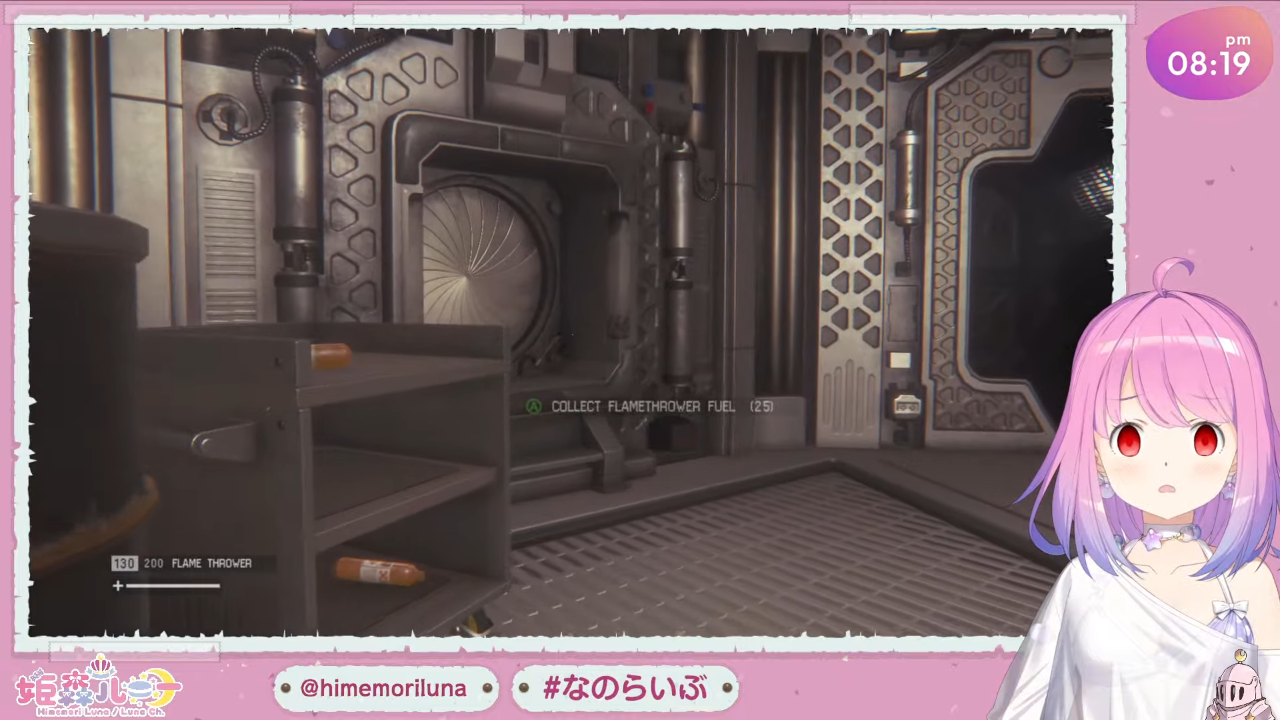Click the player health bar
The height and width of the screenshot is (720, 1280).
coord(172,586)
